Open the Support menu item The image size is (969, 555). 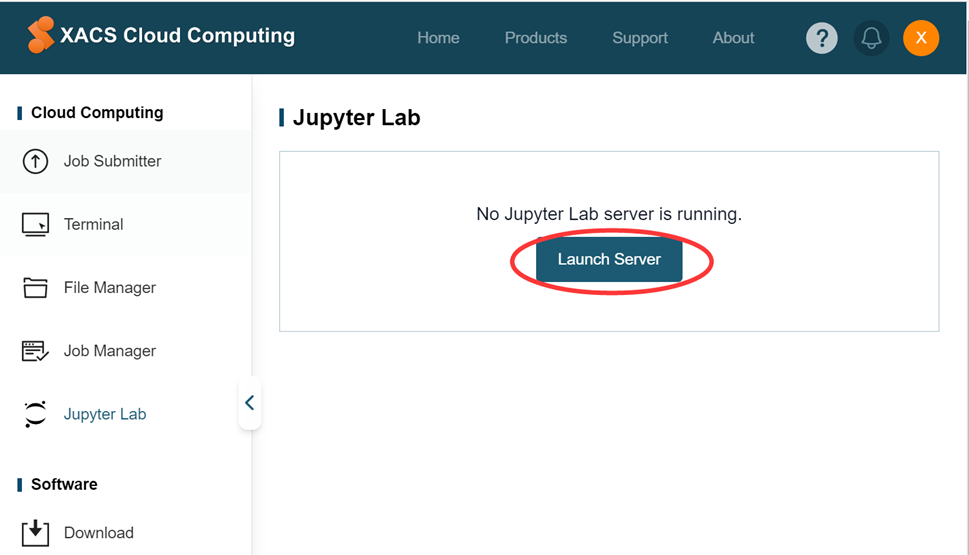[x=640, y=38]
